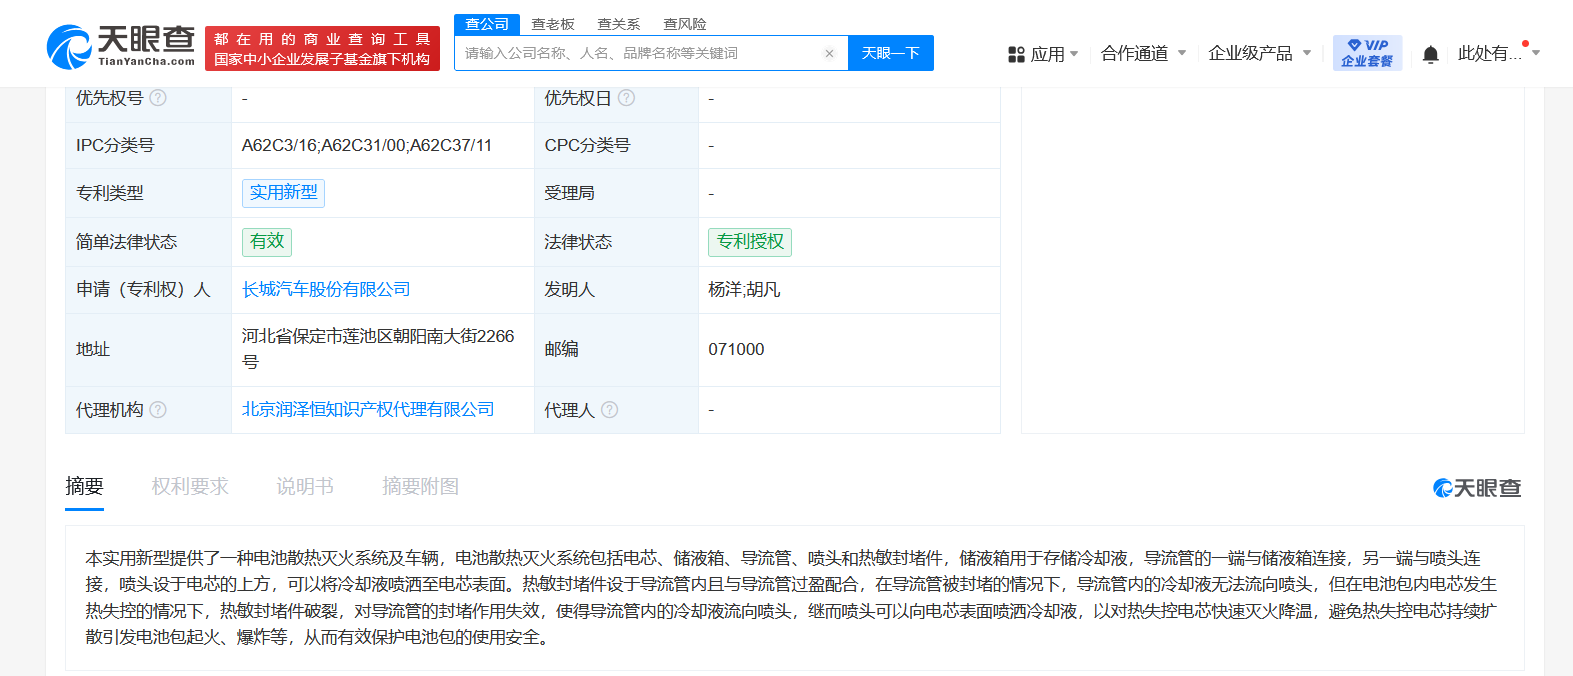
Task: Switch to the 查老板 search tab
Action: 553,24
